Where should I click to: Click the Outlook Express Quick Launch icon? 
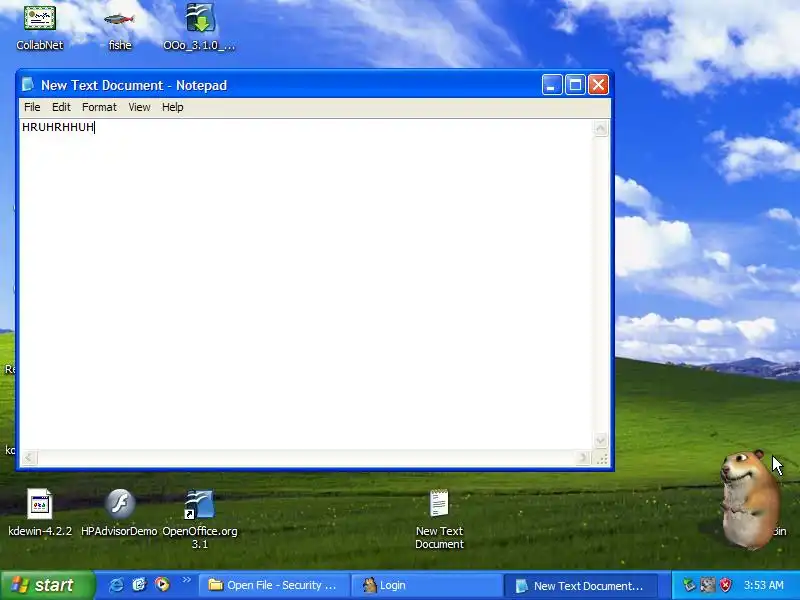tap(139, 585)
